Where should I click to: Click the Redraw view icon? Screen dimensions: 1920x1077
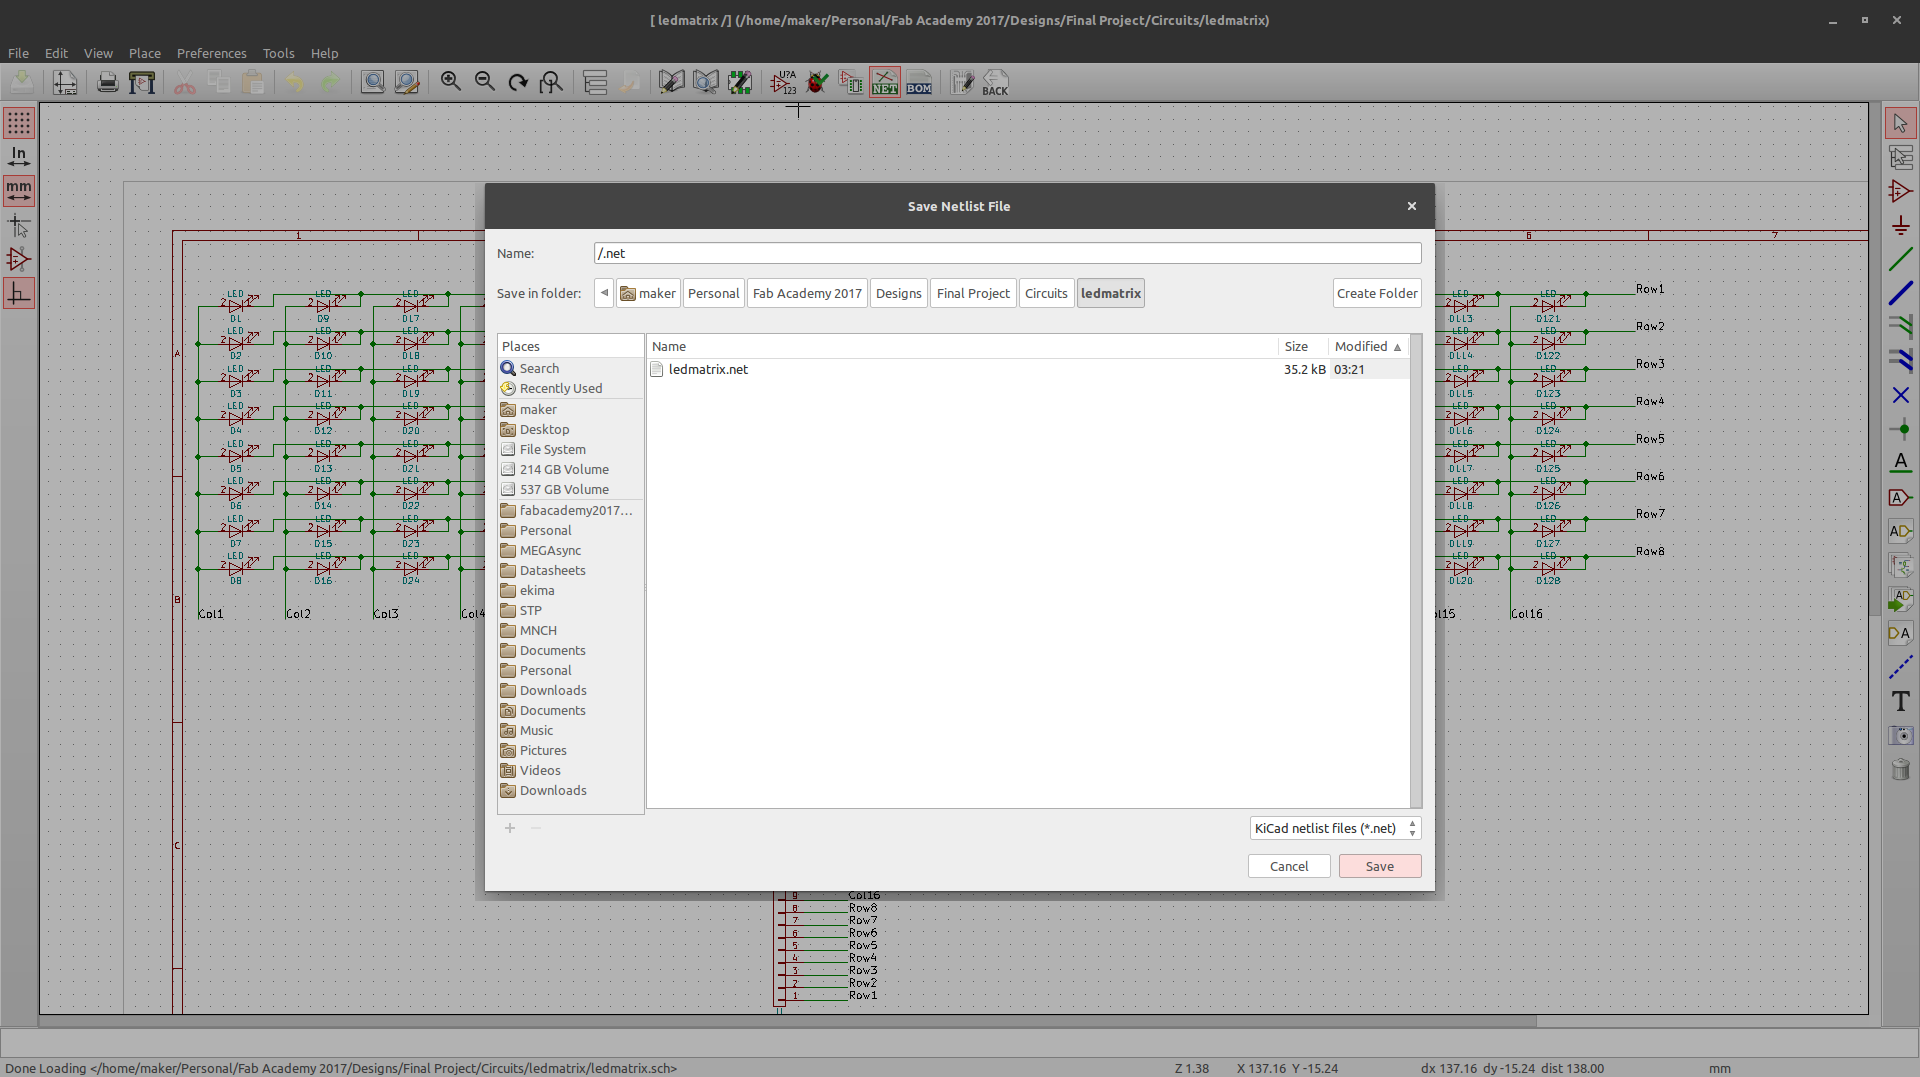pyautogui.click(x=518, y=82)
